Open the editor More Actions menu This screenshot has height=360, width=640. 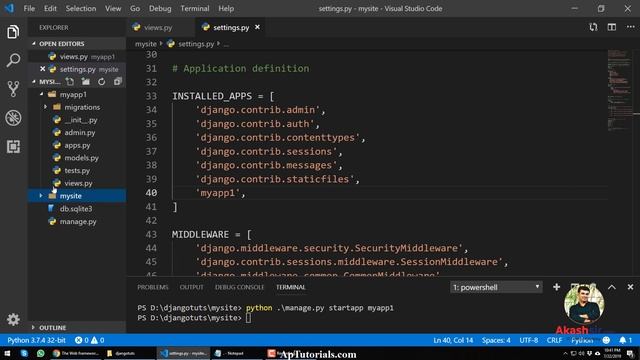(x=630, y=27)
